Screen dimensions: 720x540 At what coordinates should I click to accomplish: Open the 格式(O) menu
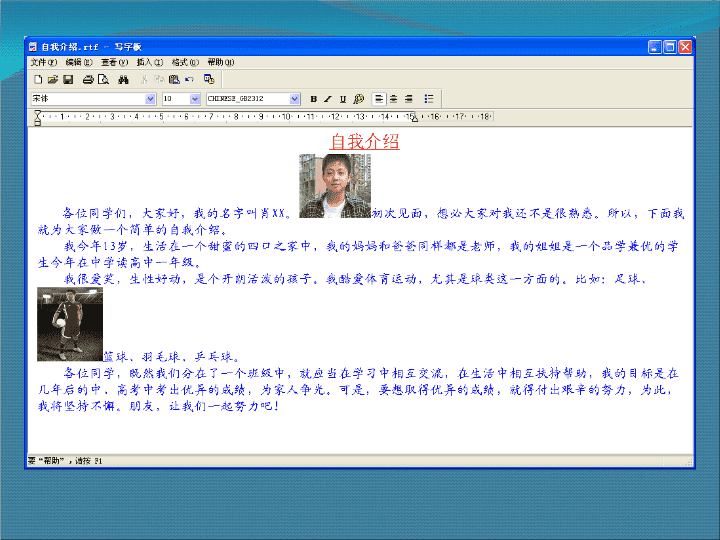coord(185,62)
